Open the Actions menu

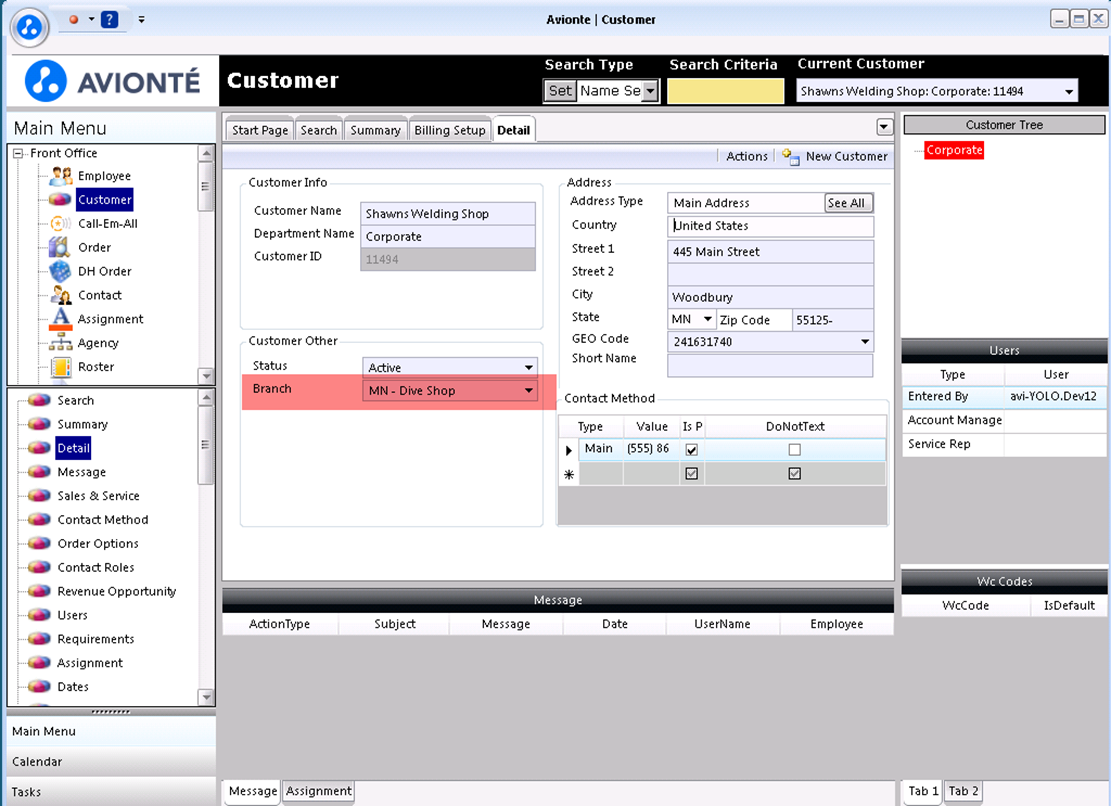[x=747, y=157]
